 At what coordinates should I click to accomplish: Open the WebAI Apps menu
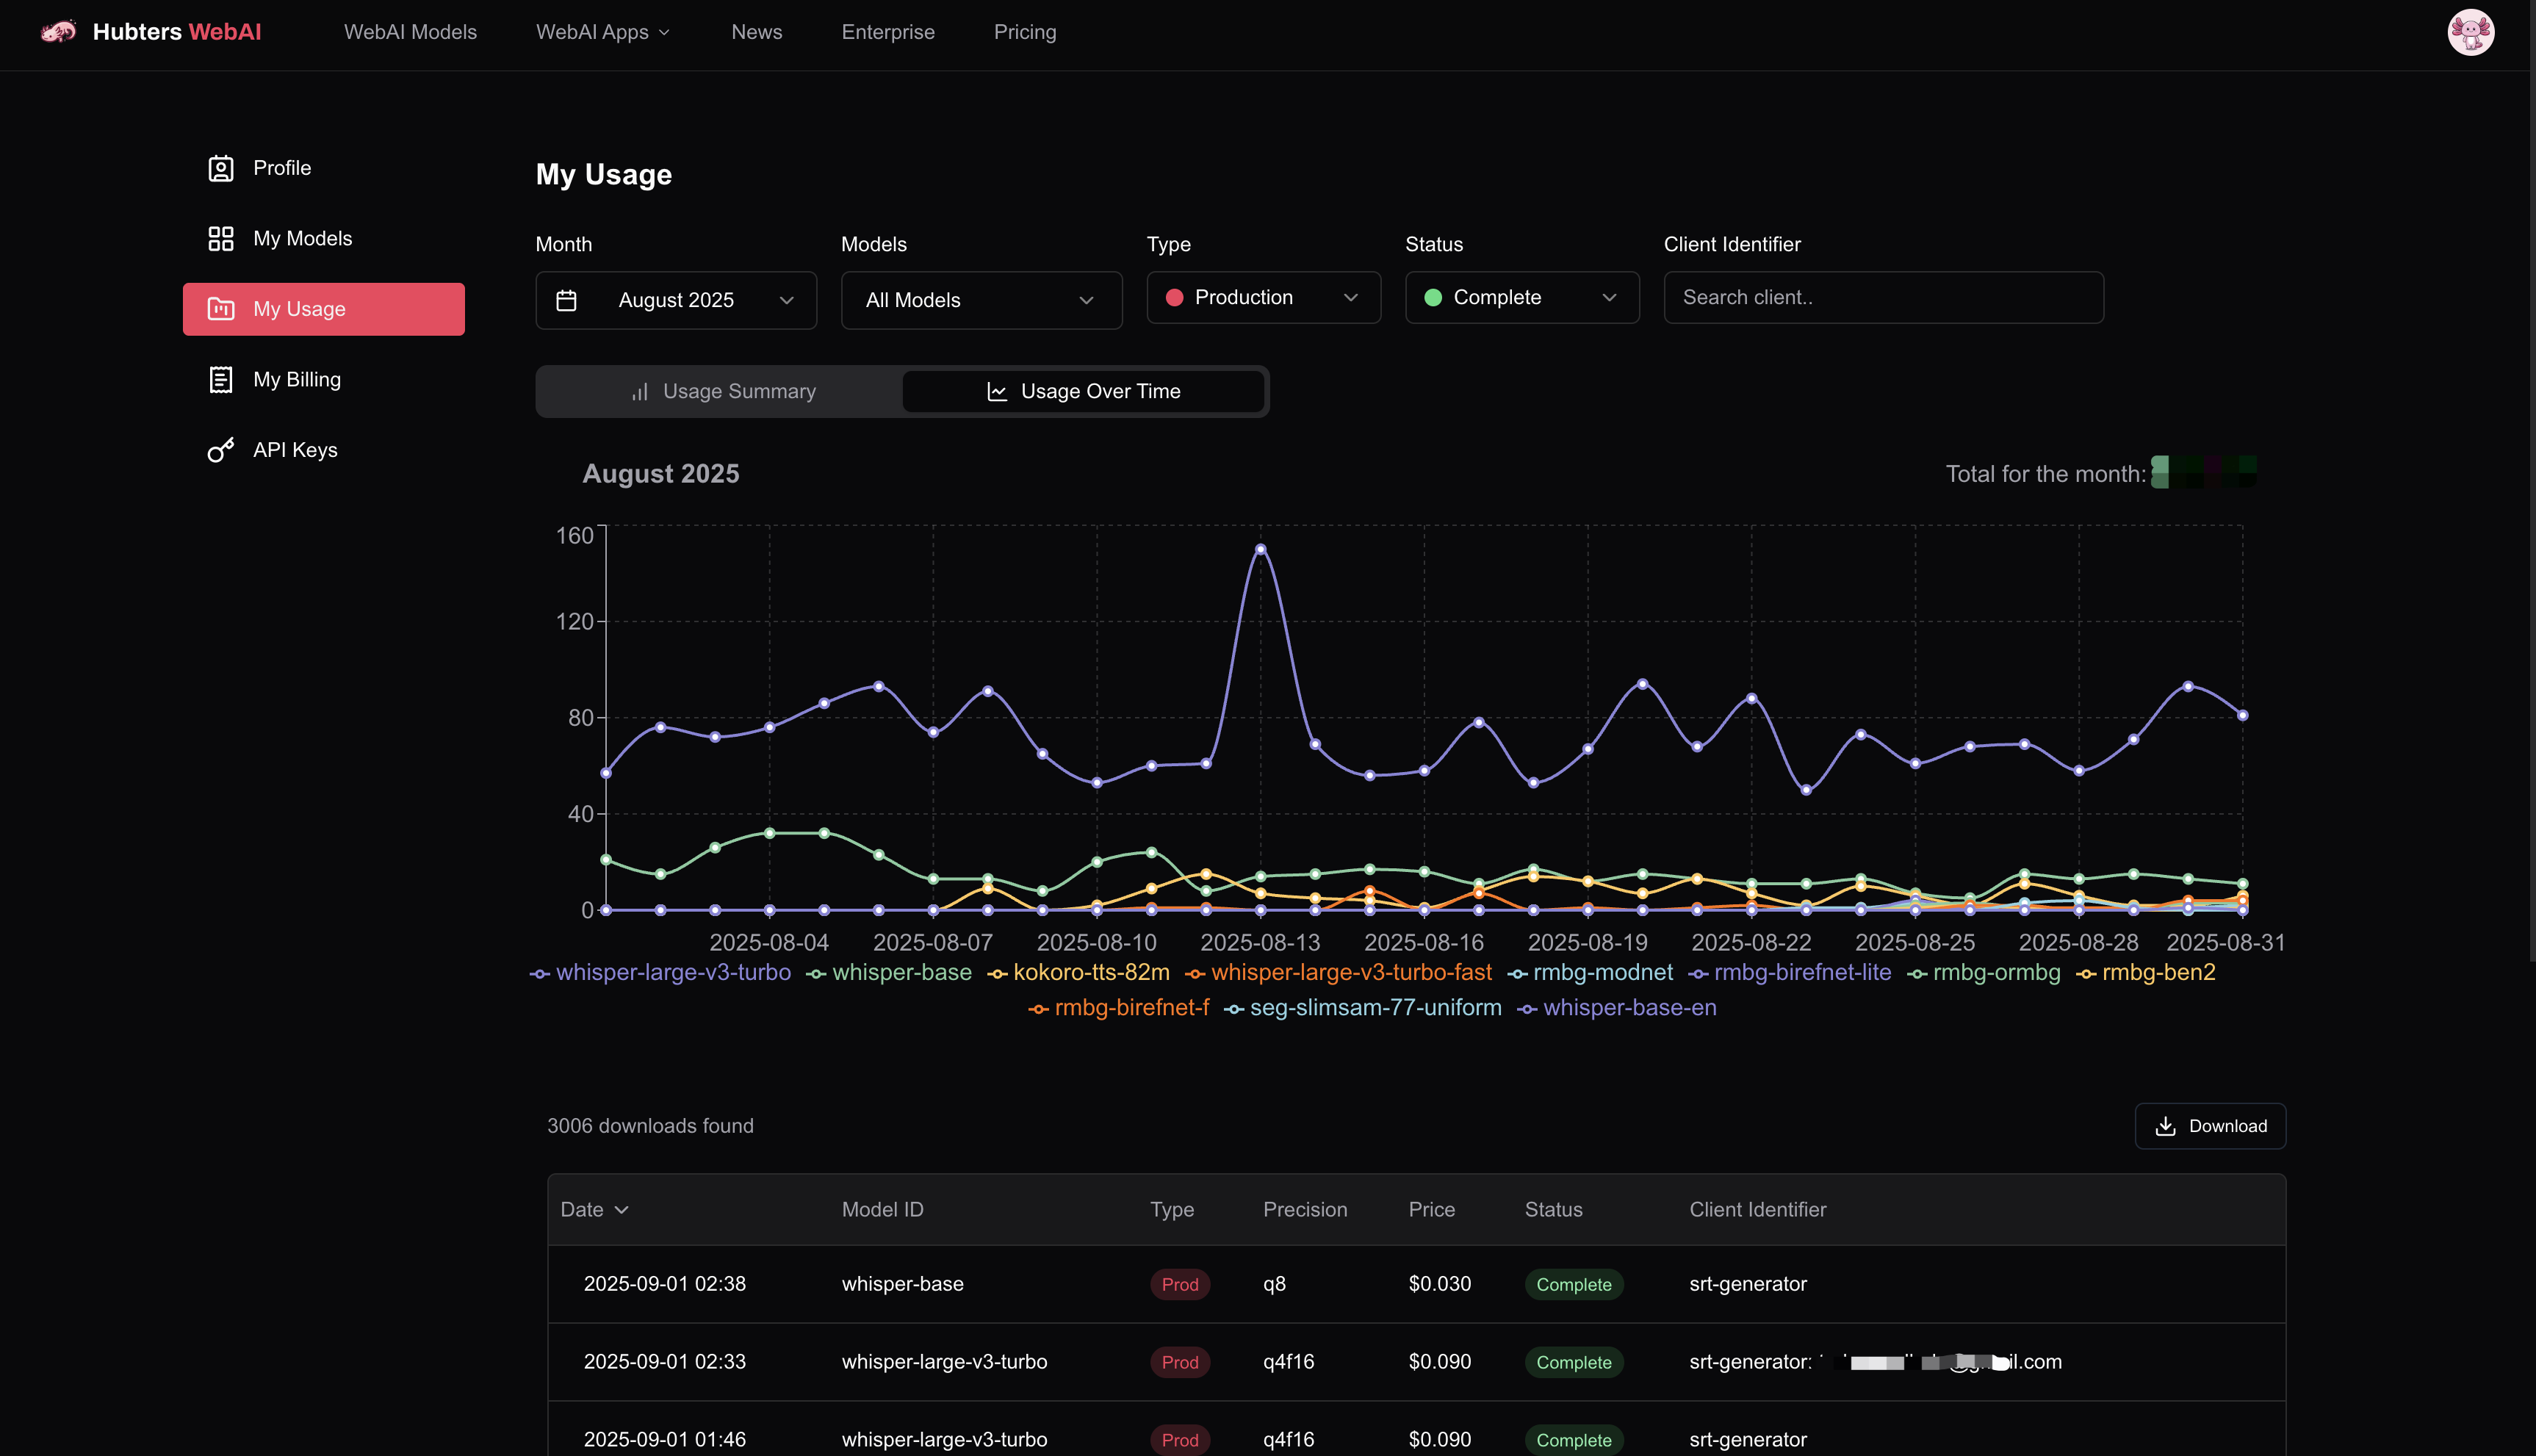click(602, 32)
